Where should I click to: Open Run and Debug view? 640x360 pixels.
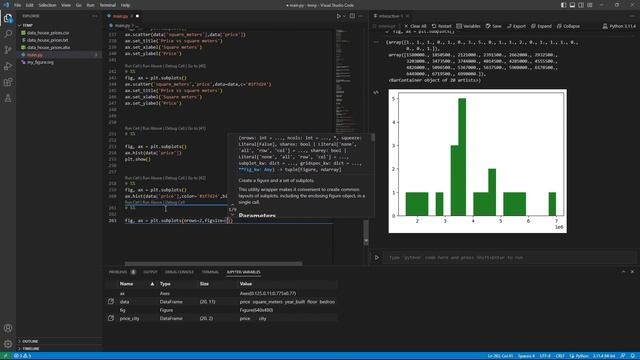point(8,66)
